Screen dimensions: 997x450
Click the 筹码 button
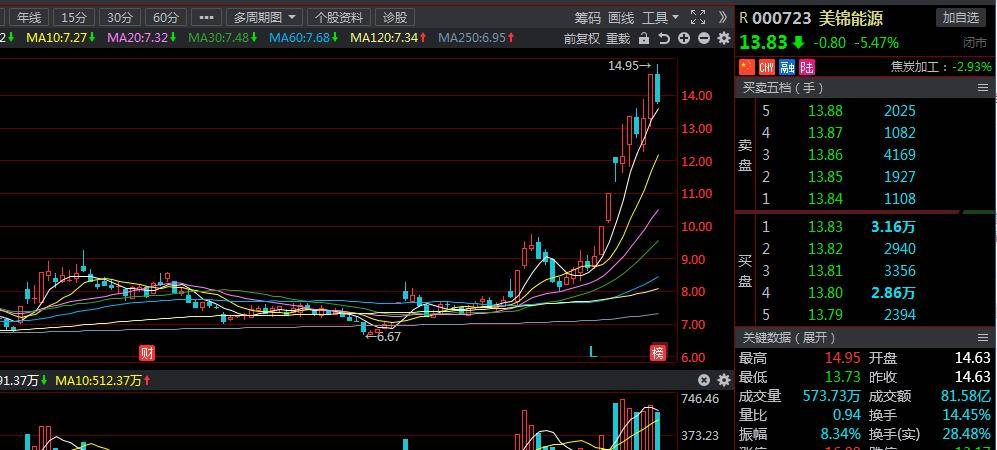pos(588,17)
